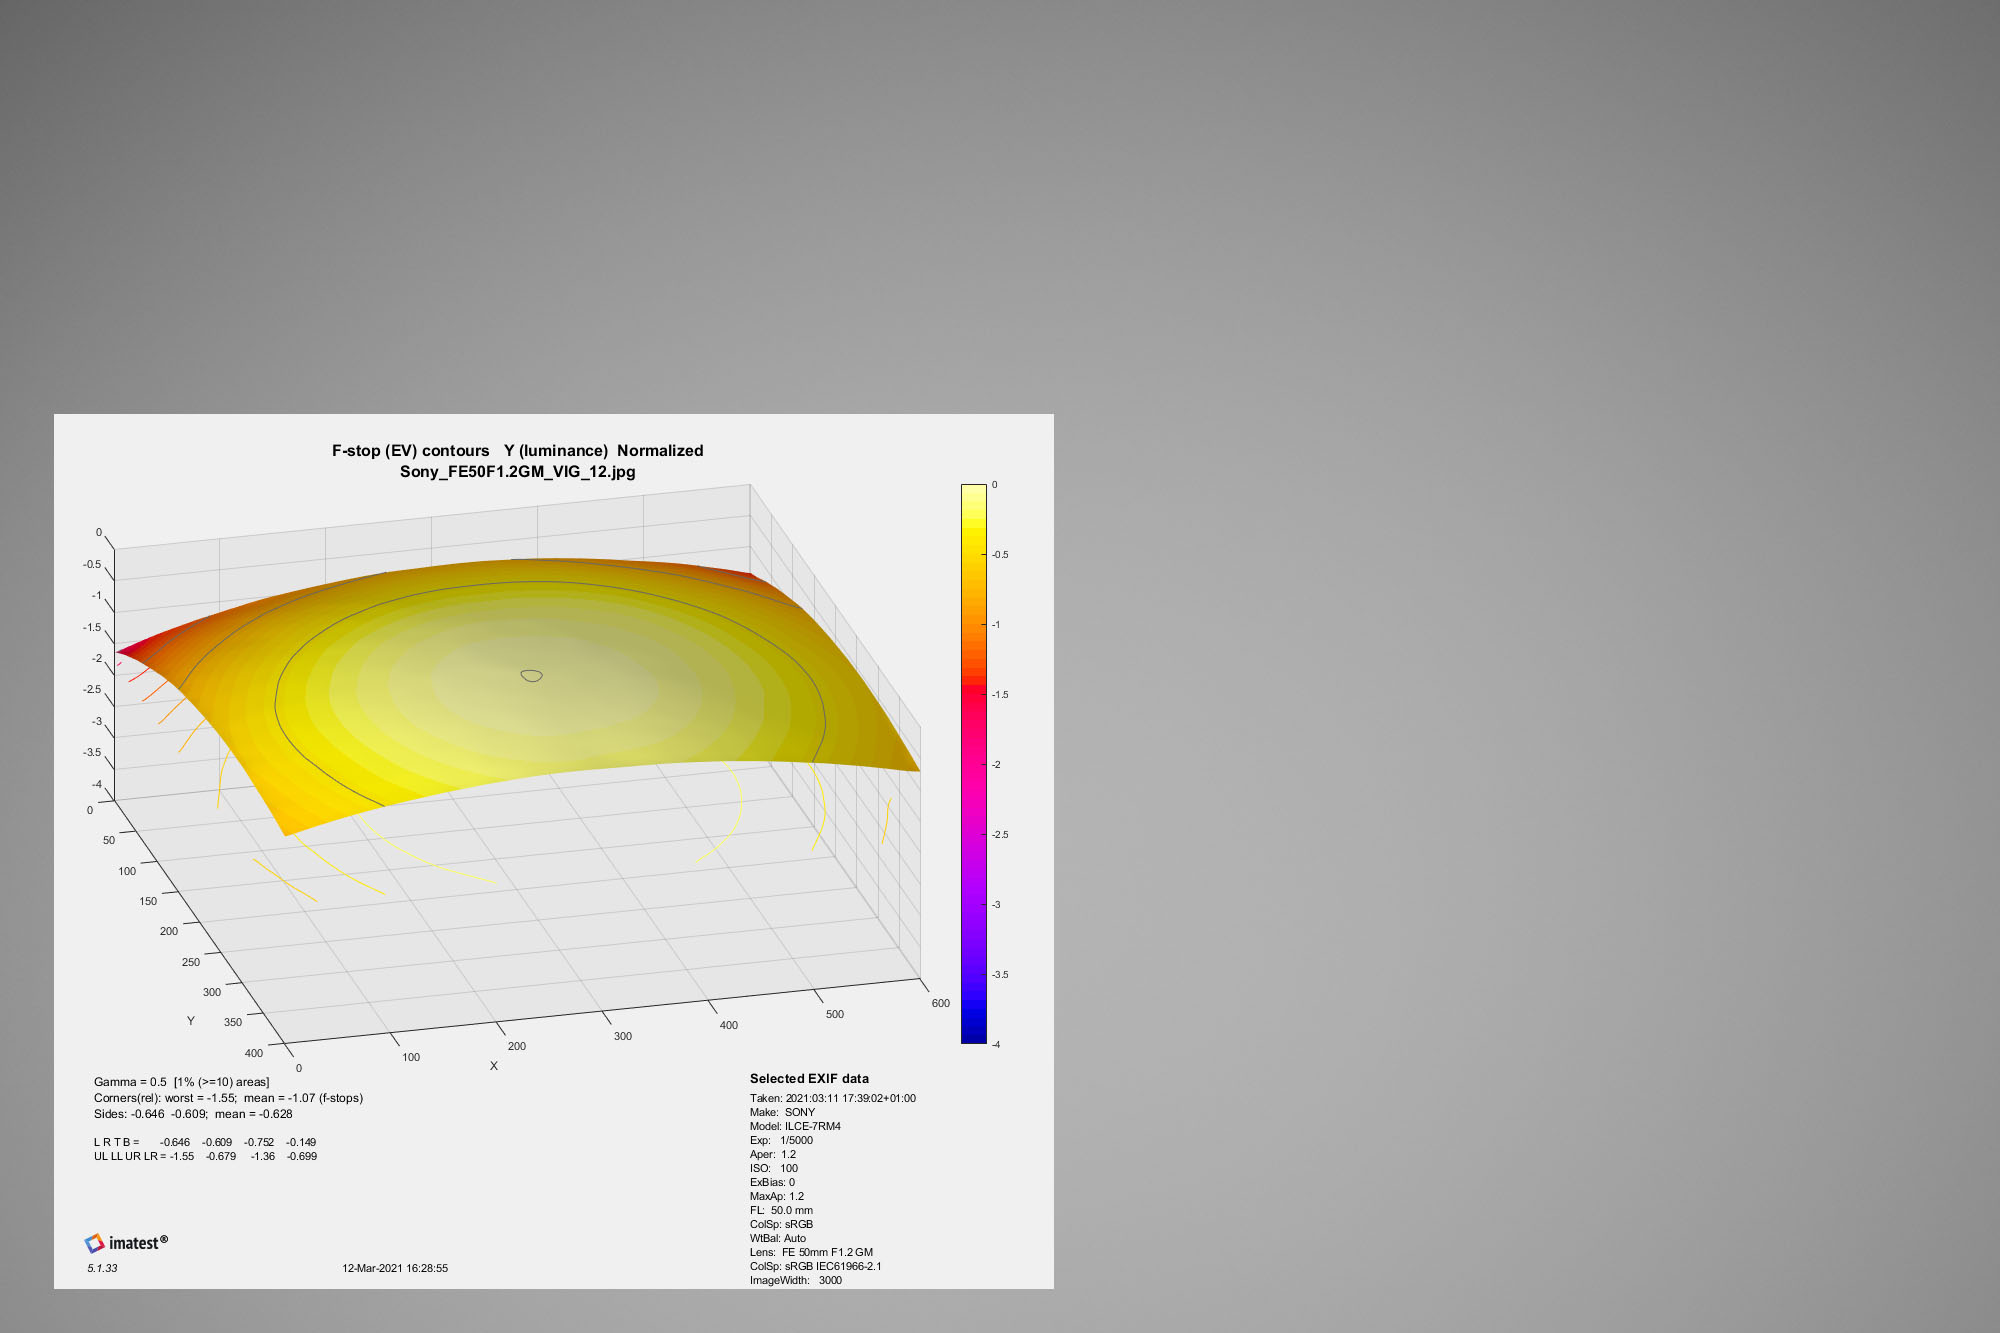Viewport: 2000px width, 1333px height.
Task: Click the imatest logo icon
Action: (x=95, y=1243)
